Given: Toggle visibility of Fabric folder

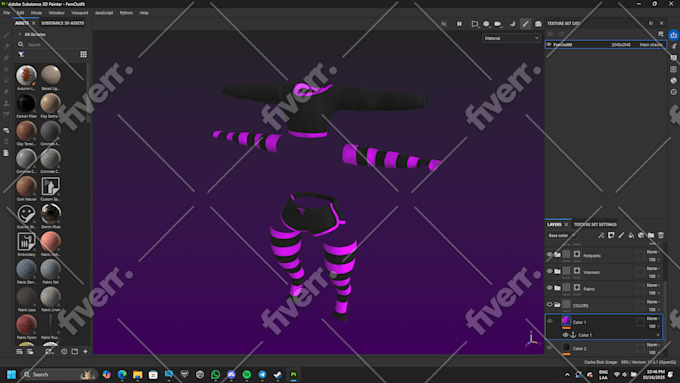Looking at the screenshot, I should pos(549,288).
